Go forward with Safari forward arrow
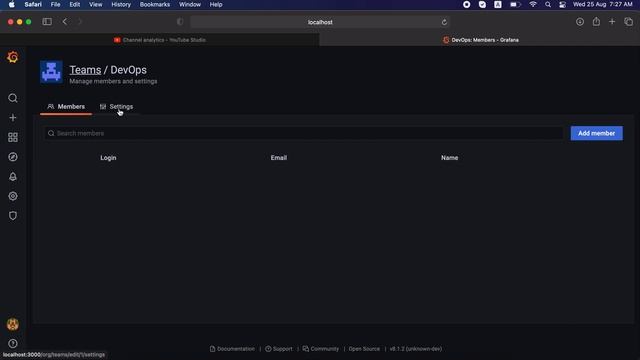This screenshot has width=640, height=360. (80, 22)
